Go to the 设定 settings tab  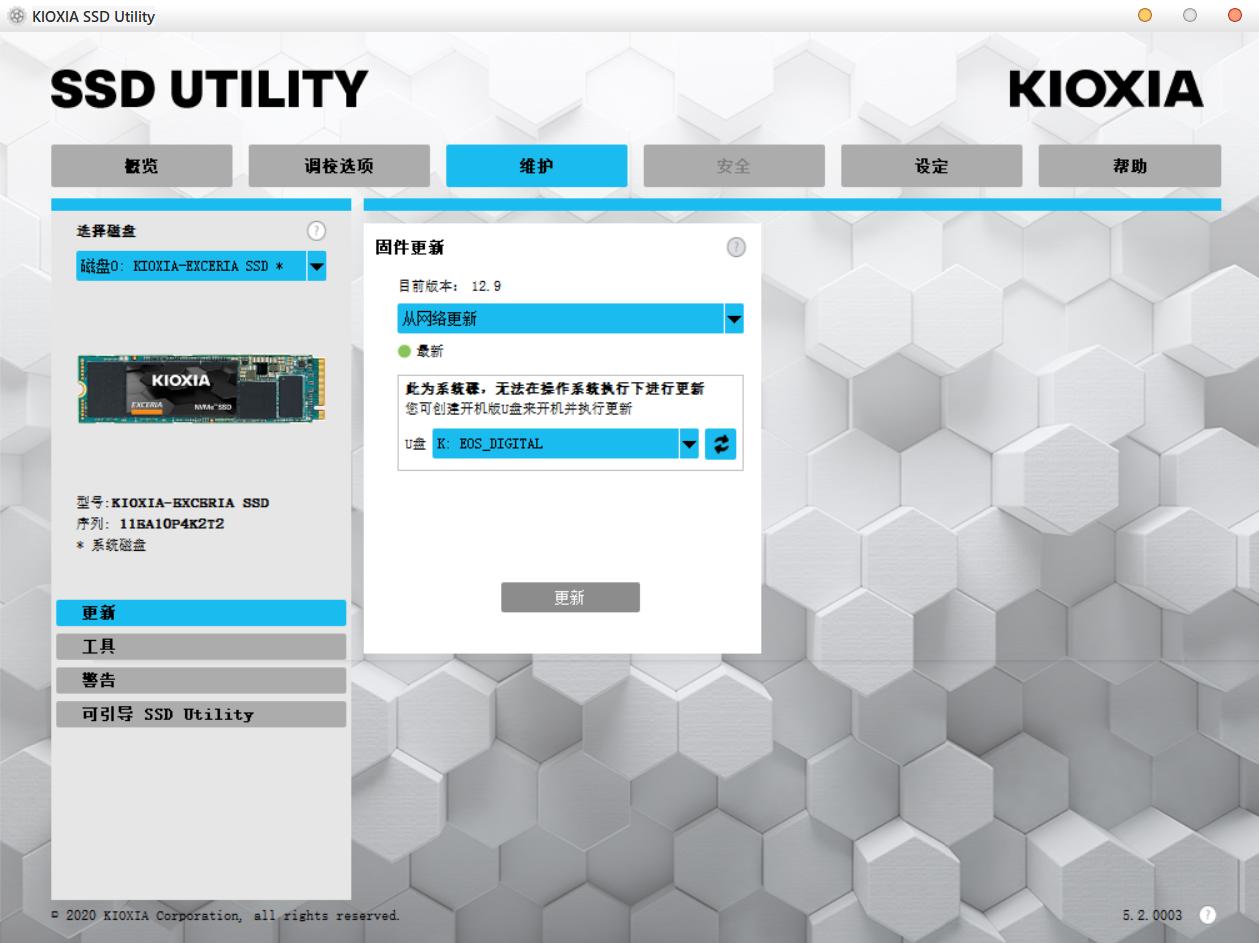[x=931, y=166]
